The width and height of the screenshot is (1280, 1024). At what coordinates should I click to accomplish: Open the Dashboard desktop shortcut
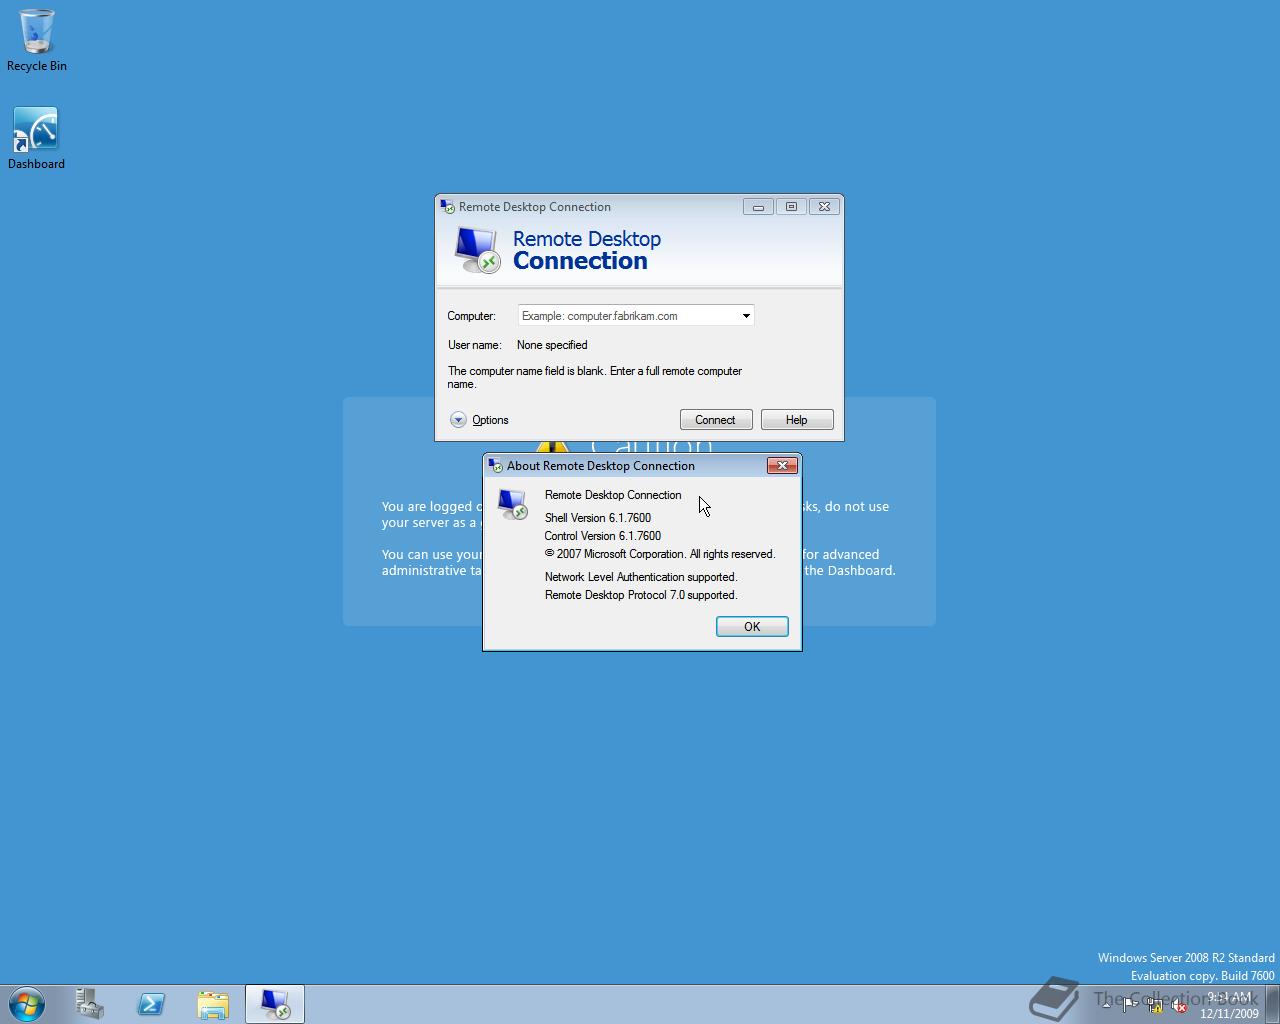pos(36,138)
